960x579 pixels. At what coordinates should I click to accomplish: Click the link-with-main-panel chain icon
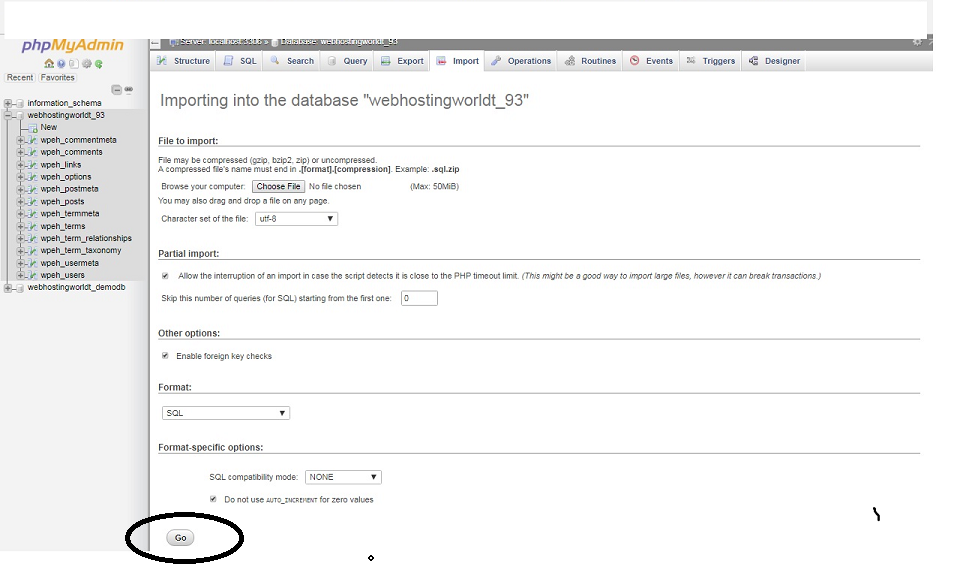129,90
